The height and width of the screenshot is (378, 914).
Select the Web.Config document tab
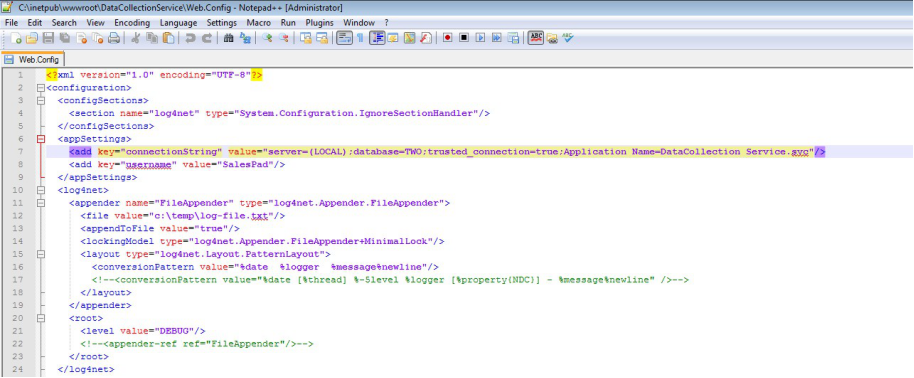click(x=33, y=60)
